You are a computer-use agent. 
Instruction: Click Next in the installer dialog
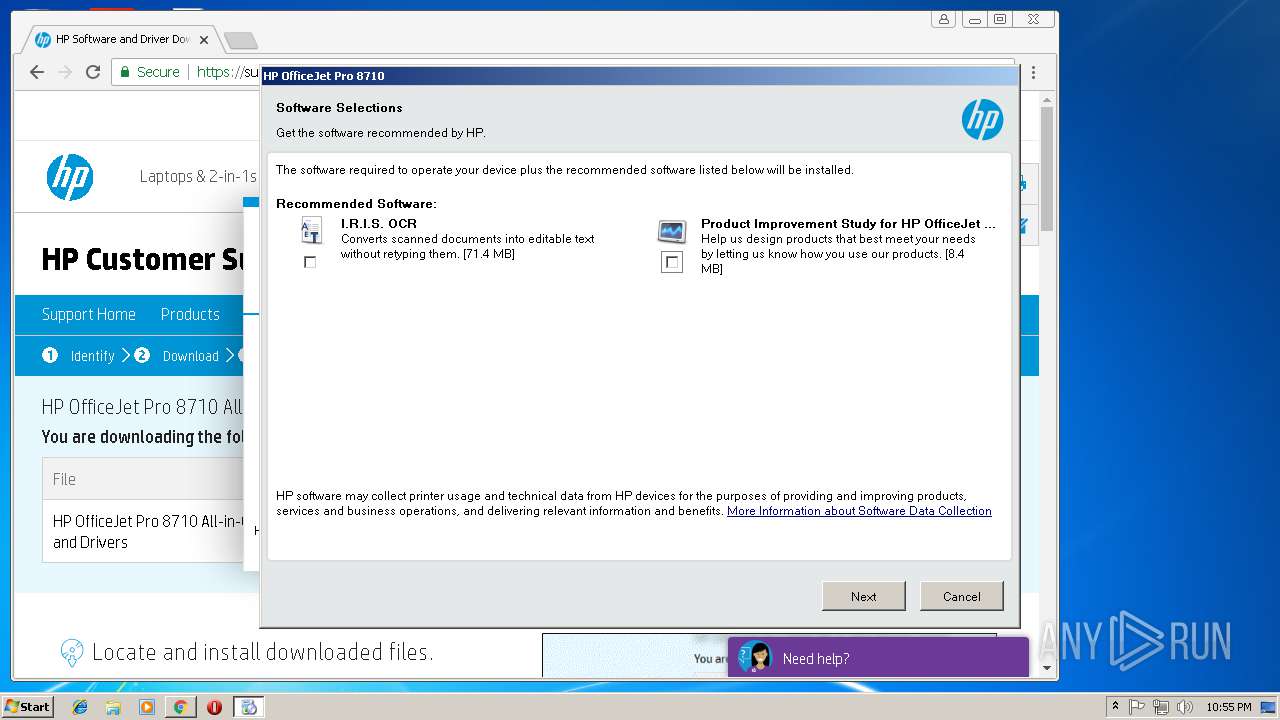pos(864,596)
